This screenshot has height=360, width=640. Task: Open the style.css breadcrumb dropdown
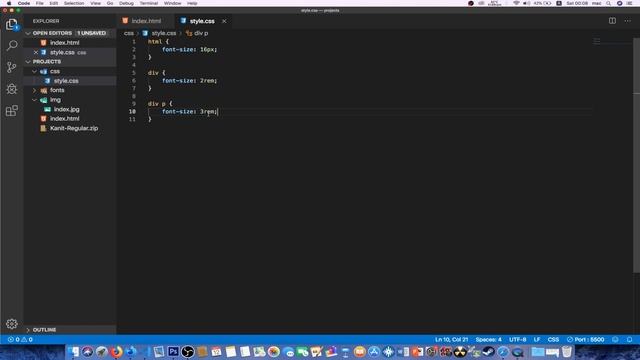tap(160, 33)
